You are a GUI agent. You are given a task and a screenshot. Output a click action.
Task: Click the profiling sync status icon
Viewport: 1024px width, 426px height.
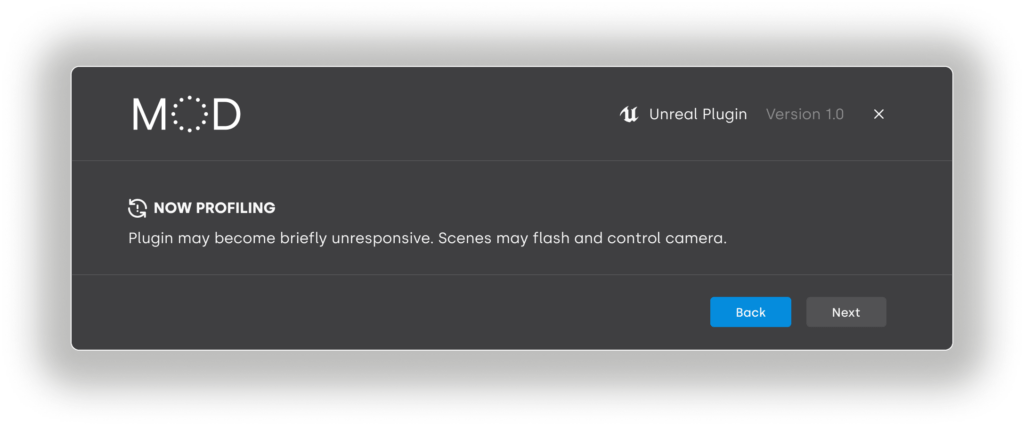(x=138, y=208)
